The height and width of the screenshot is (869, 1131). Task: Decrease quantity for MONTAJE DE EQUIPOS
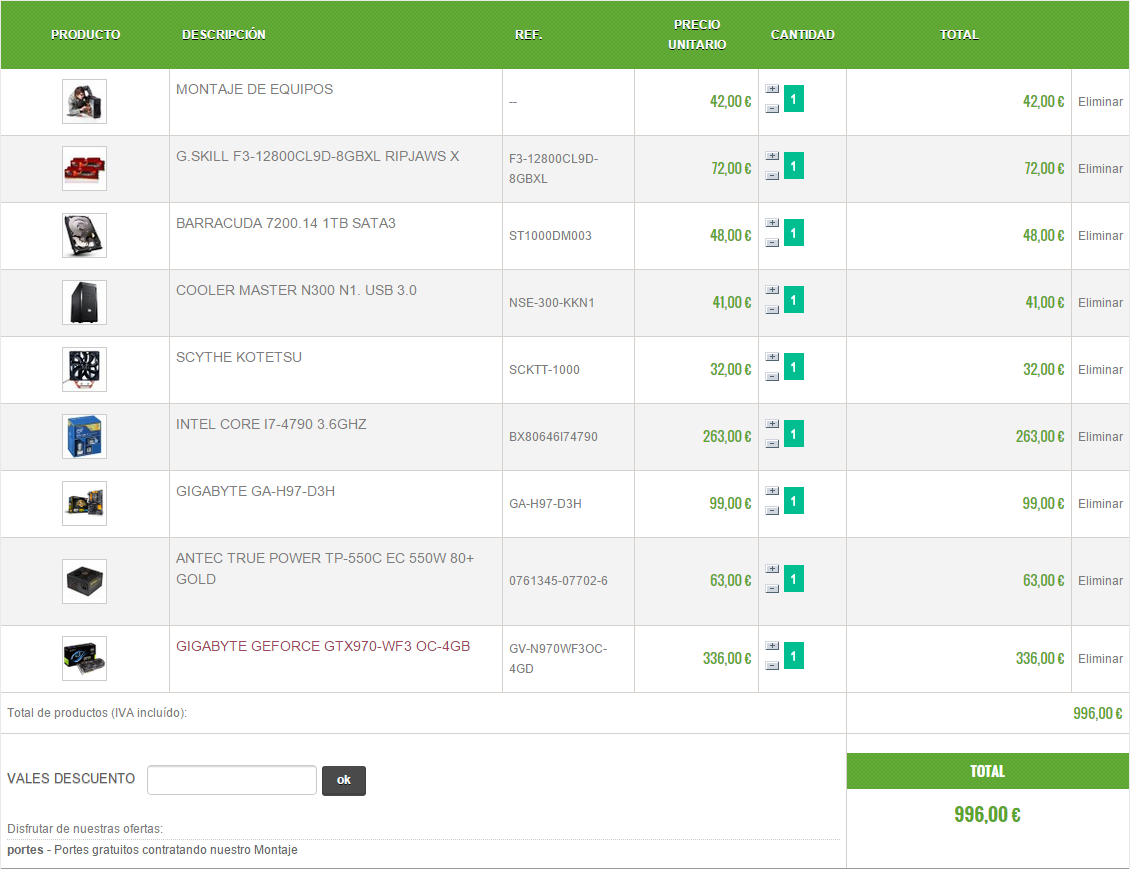(x=772, y=109)
